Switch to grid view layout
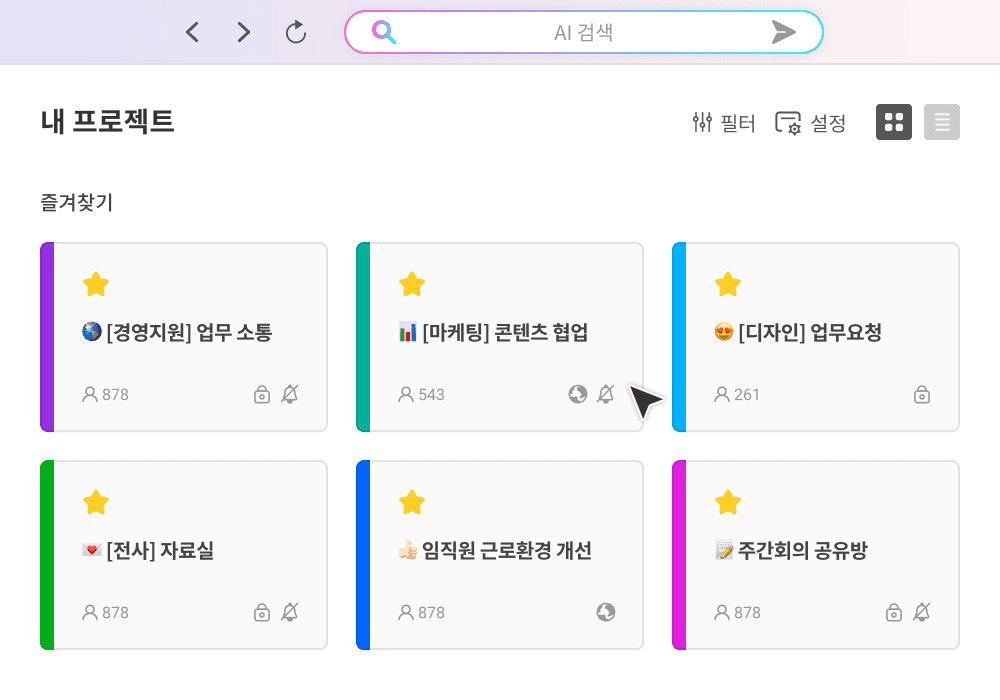1000x700 pixels. pyautogui.click(x=893, y=122)
